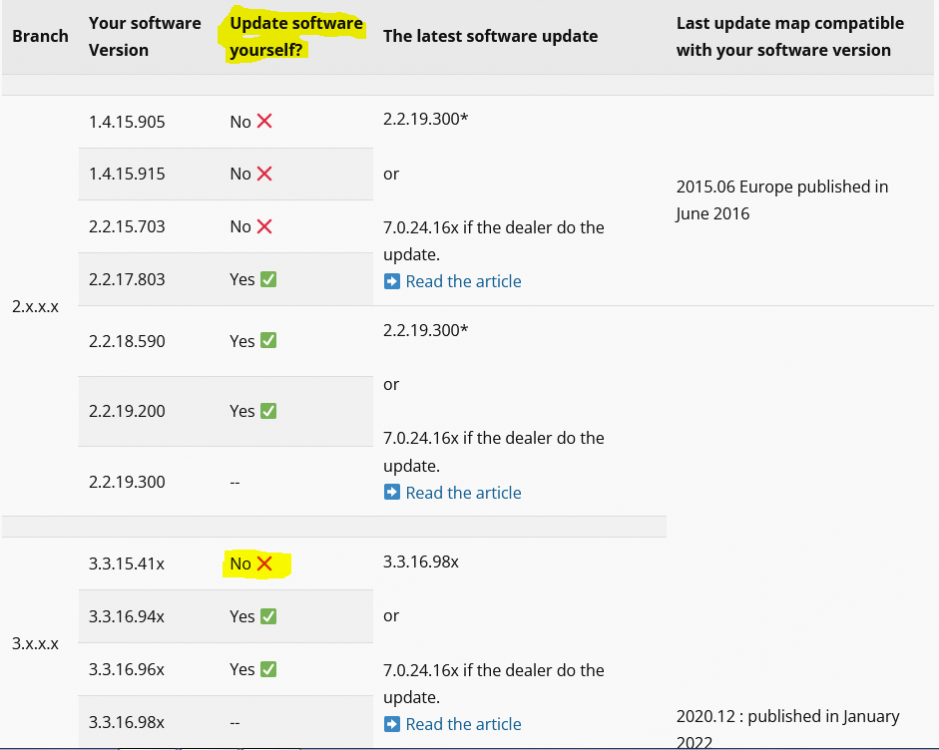Click the red X for version 1.4.15.915

[264, 174]
